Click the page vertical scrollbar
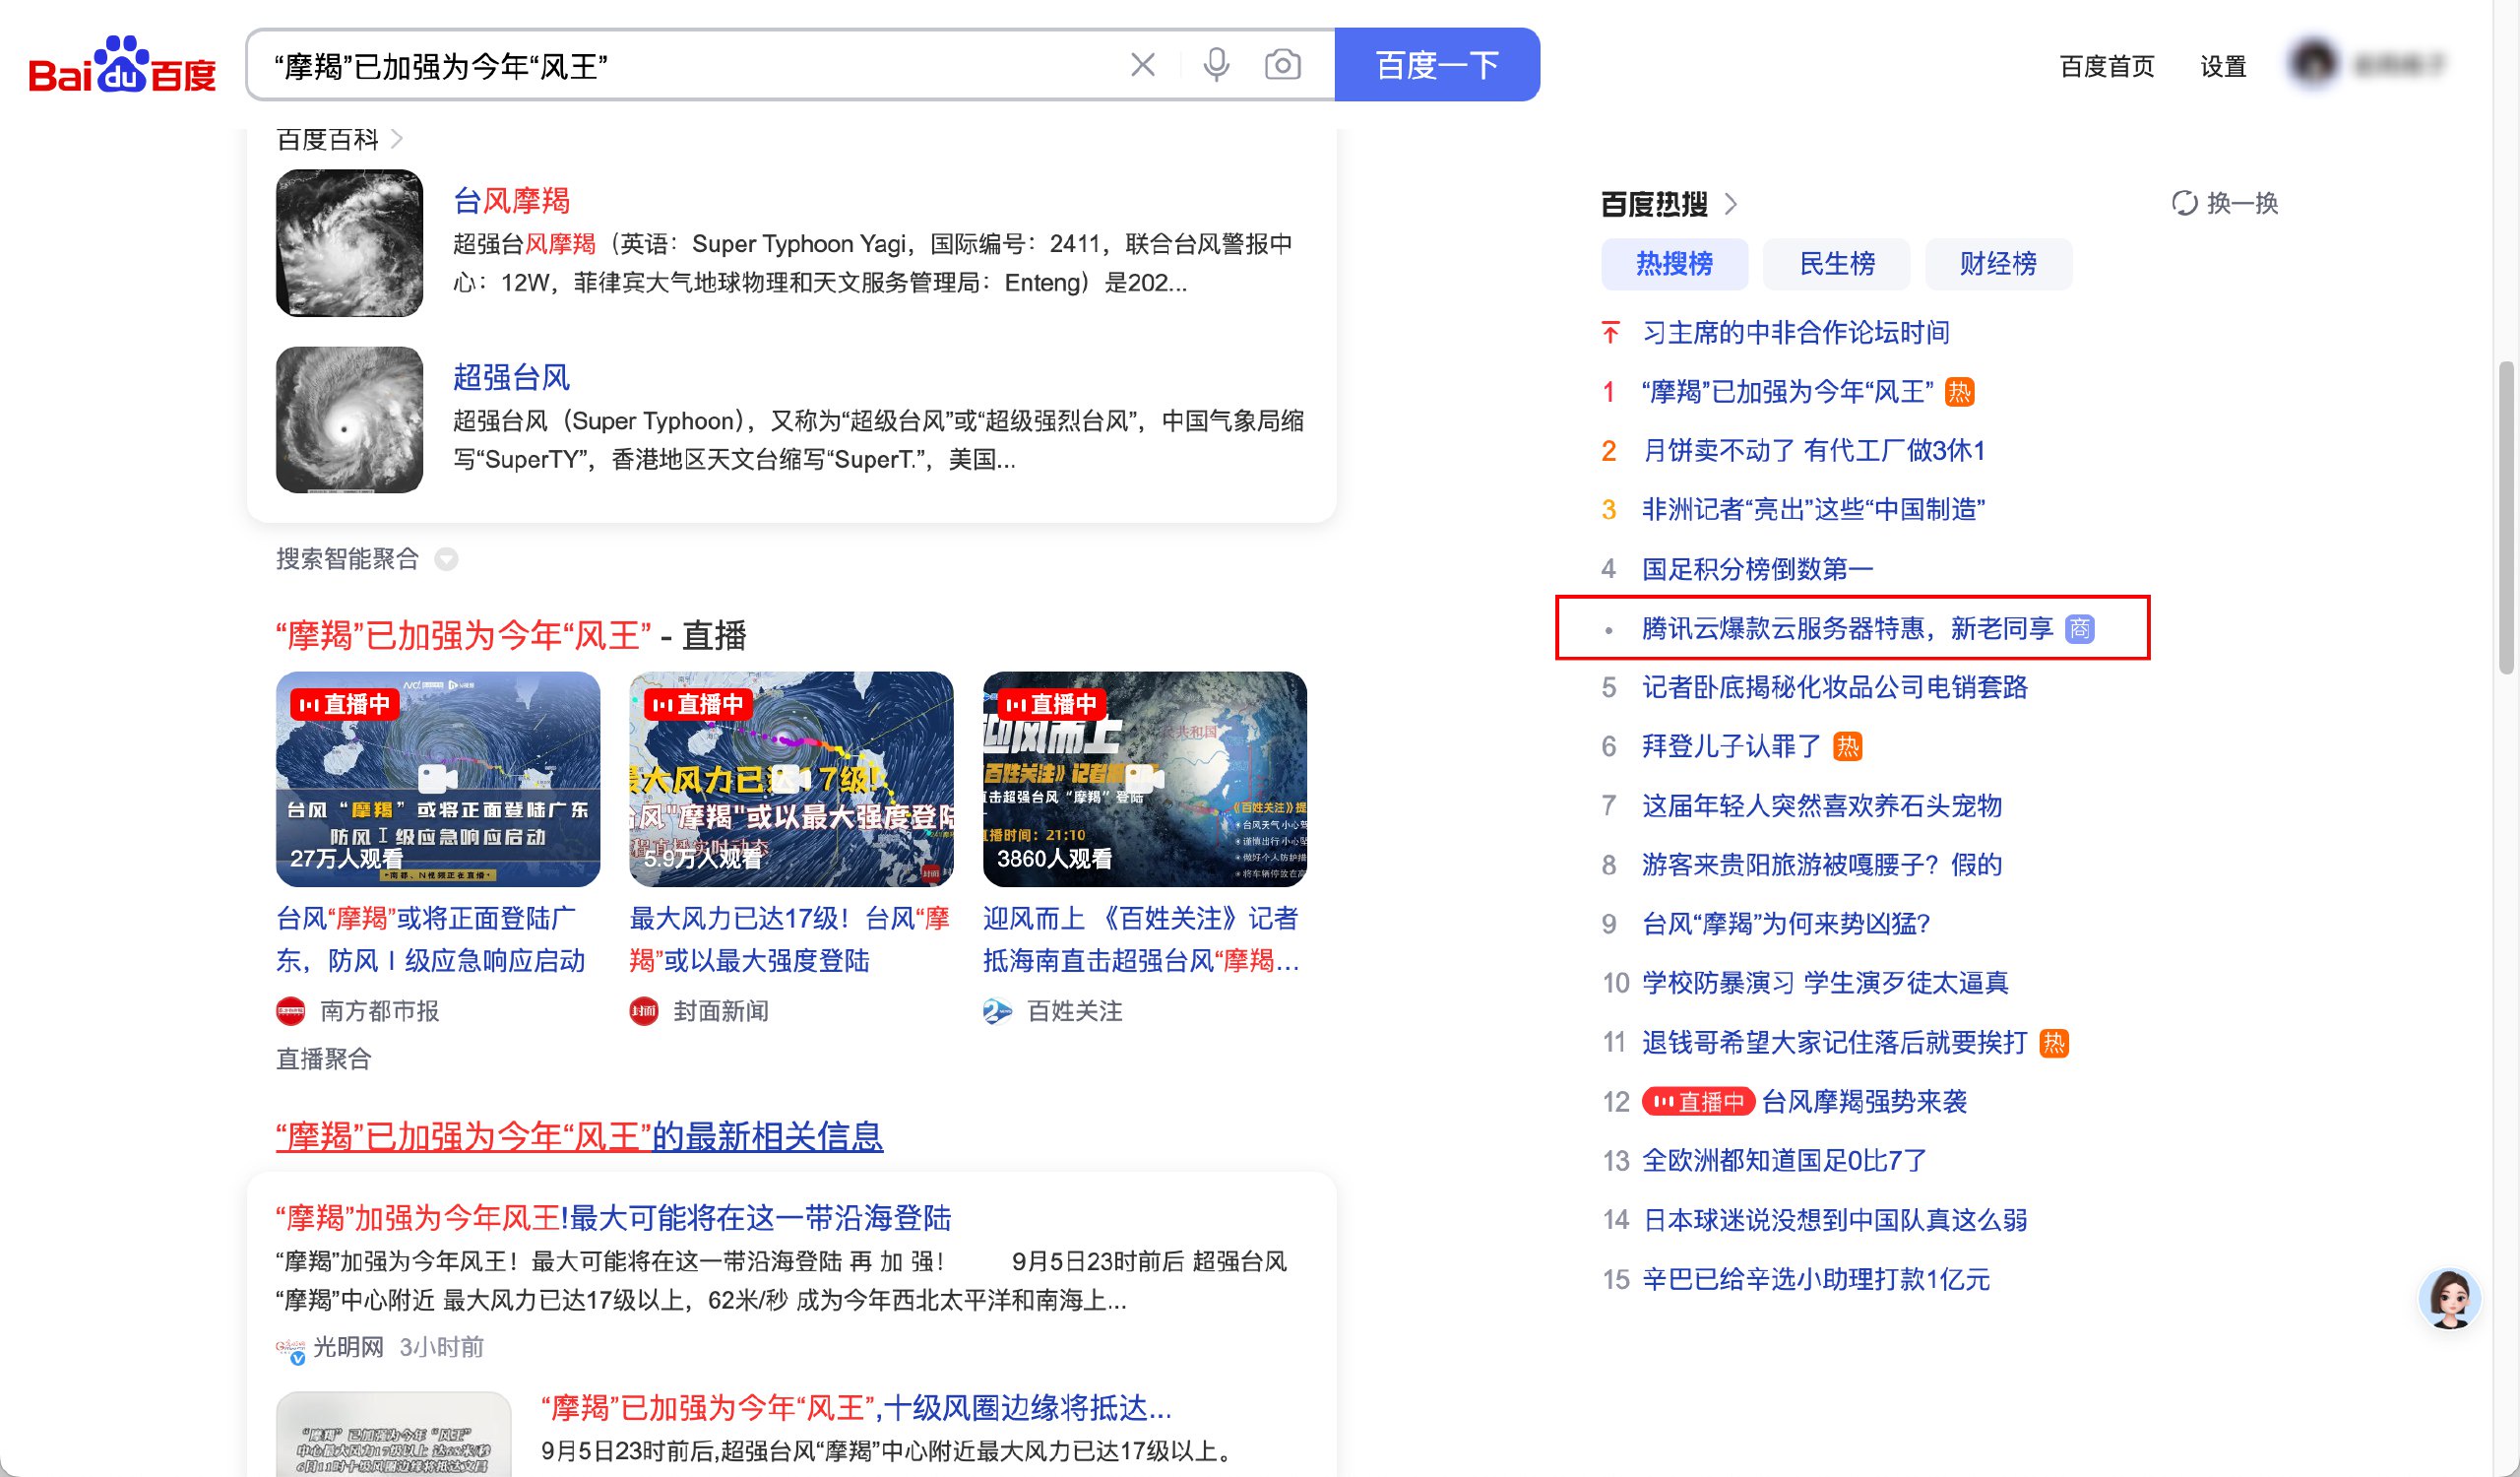Viewport: 2520px width, 1477px height. pyautogui.click(x=2505, y=518)
